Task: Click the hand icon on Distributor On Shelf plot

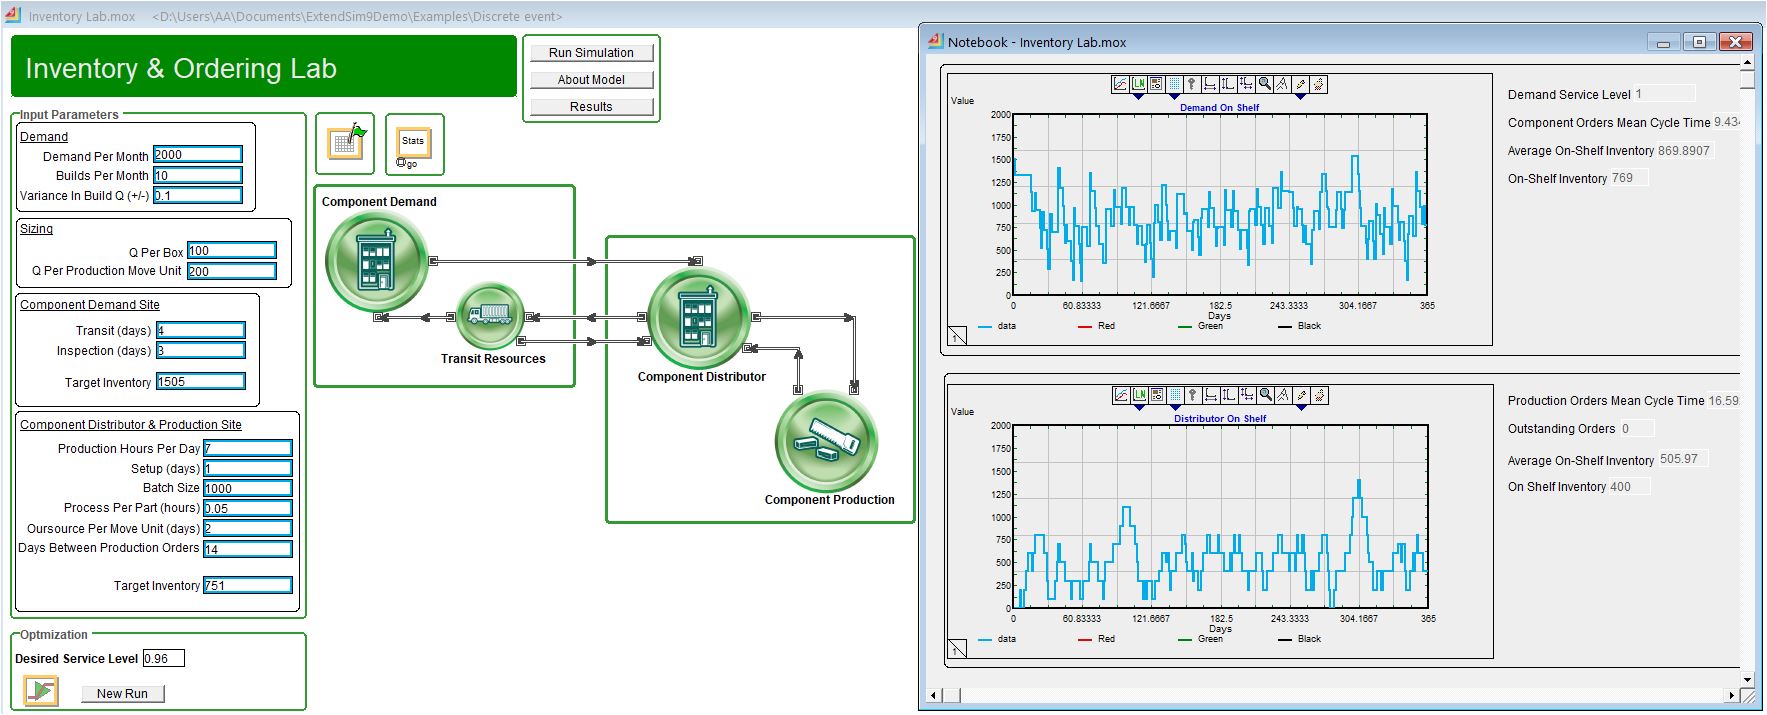Action: 1320,395
